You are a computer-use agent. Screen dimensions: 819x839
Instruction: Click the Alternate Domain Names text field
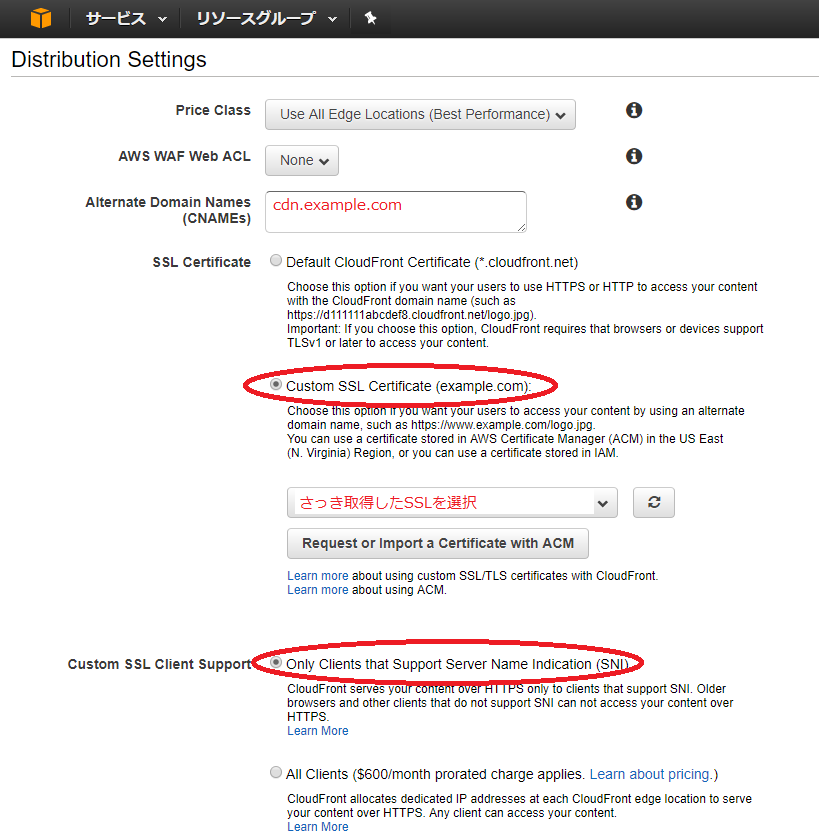coord(396,212)
